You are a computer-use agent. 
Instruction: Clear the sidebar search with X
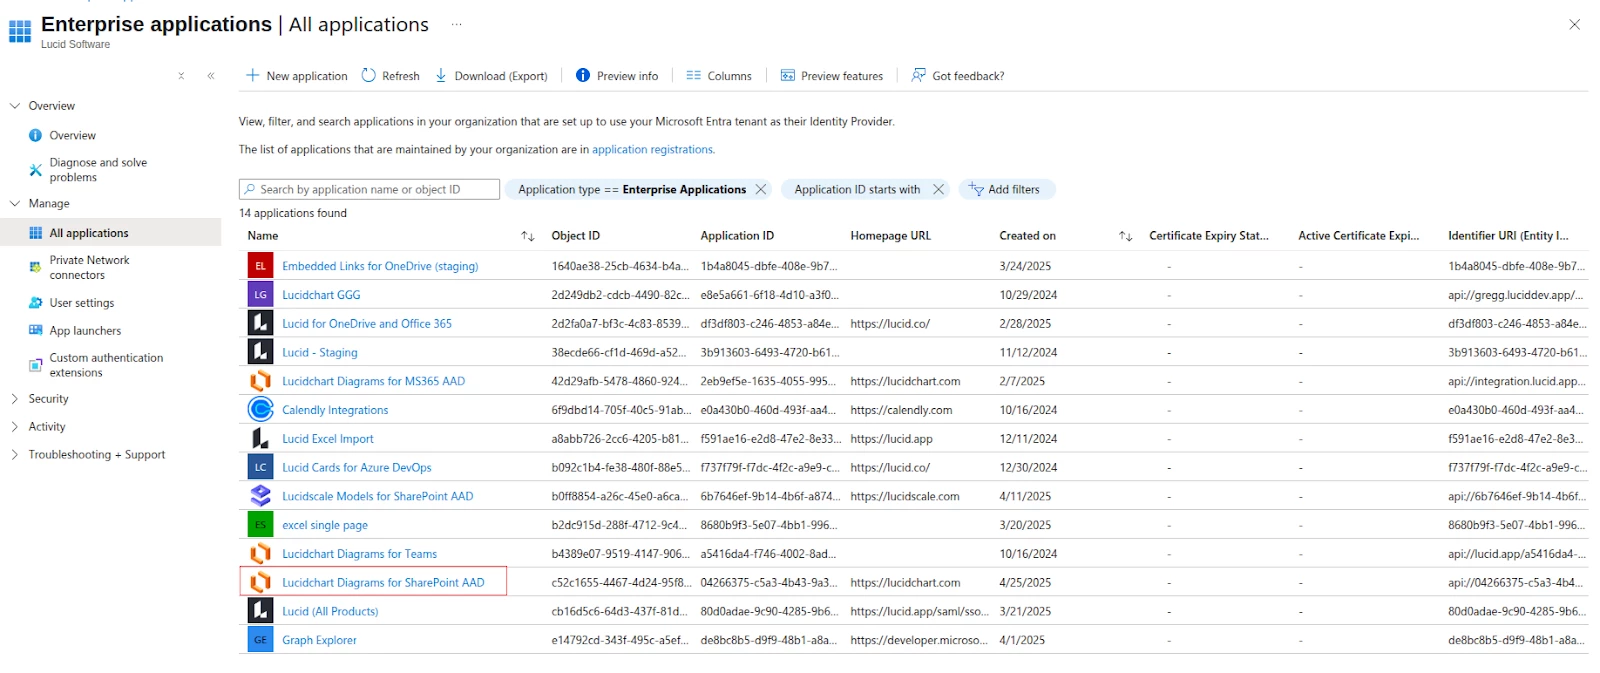[x=181, y=75]
